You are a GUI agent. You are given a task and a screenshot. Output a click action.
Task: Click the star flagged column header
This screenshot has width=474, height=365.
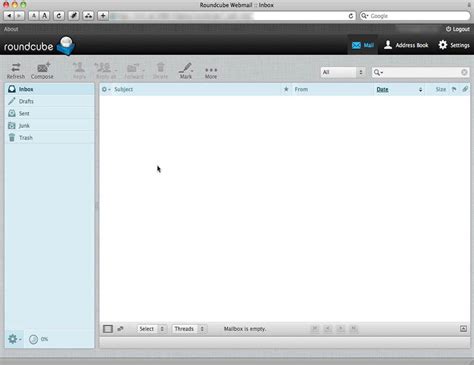tap(286, 89)
